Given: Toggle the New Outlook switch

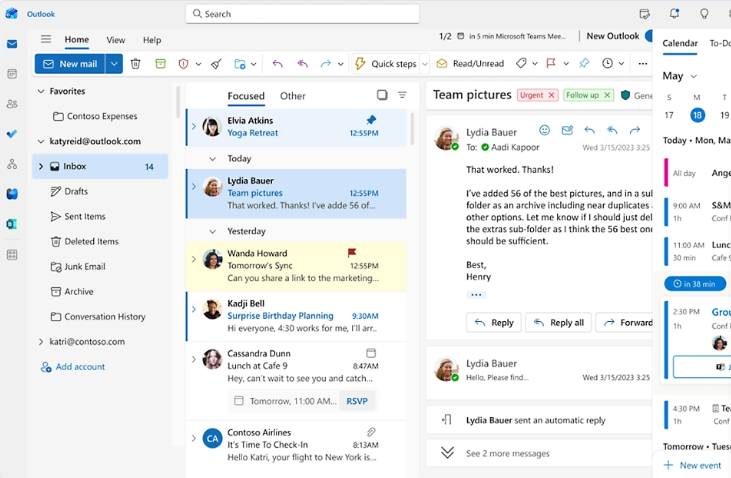Looking at the screenshot, I should [x=648, y=36].
